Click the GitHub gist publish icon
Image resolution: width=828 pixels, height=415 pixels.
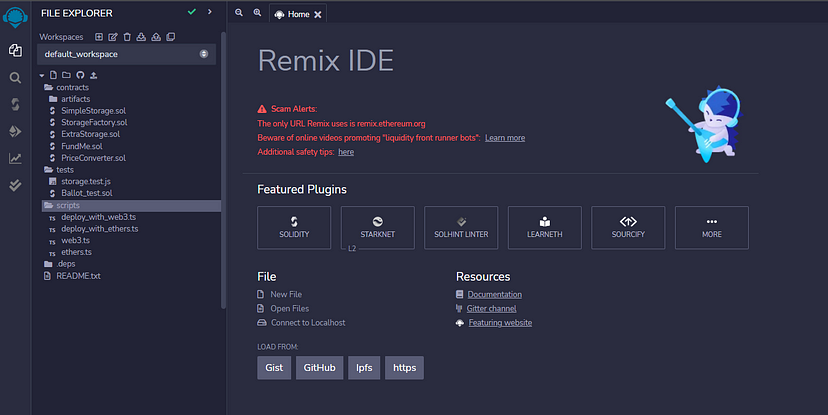80,75
